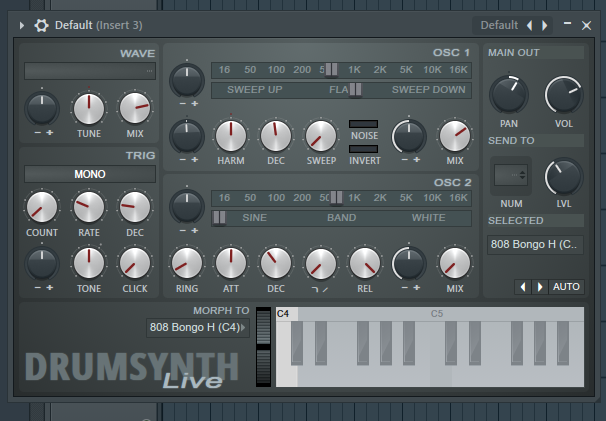Click the OSC 2 ATT knob
Image resolution: width=606 pixels, height=421 pixels.
(231, 263)
